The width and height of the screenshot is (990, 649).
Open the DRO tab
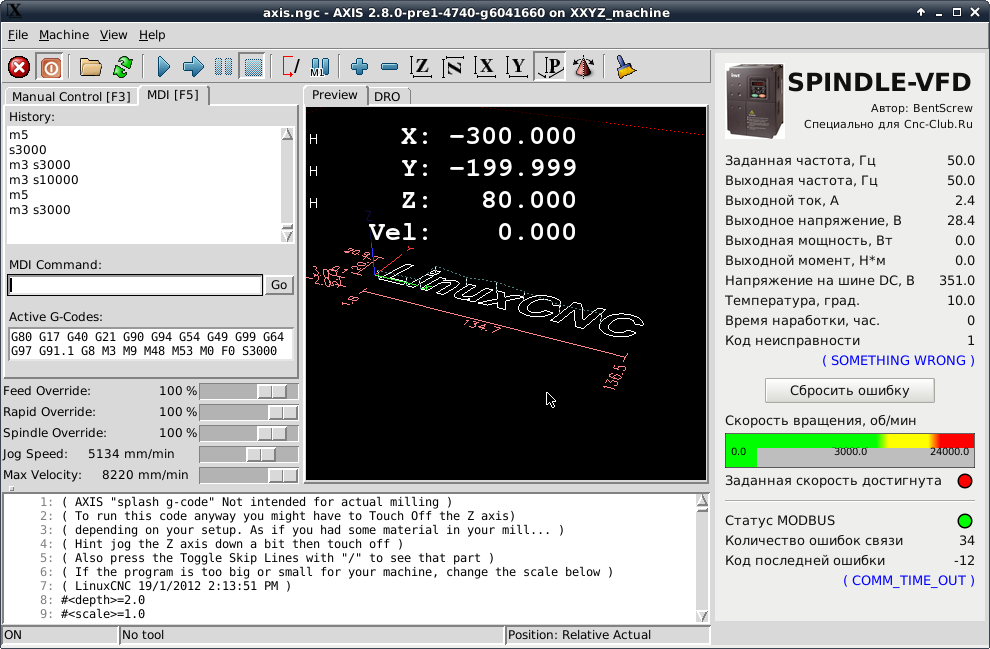pyautogui.click(x=386, y=97)
